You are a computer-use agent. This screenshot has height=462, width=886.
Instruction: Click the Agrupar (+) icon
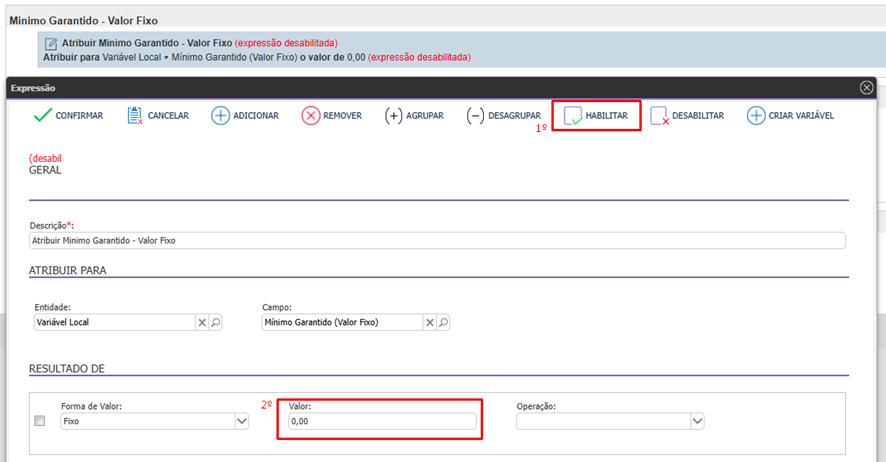(x=394, y=116)
